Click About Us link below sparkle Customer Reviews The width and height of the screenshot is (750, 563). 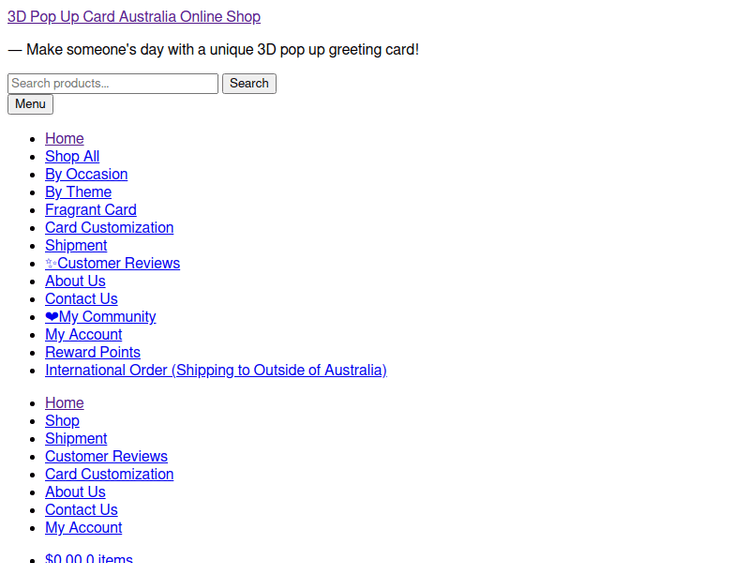pos(75,281)
